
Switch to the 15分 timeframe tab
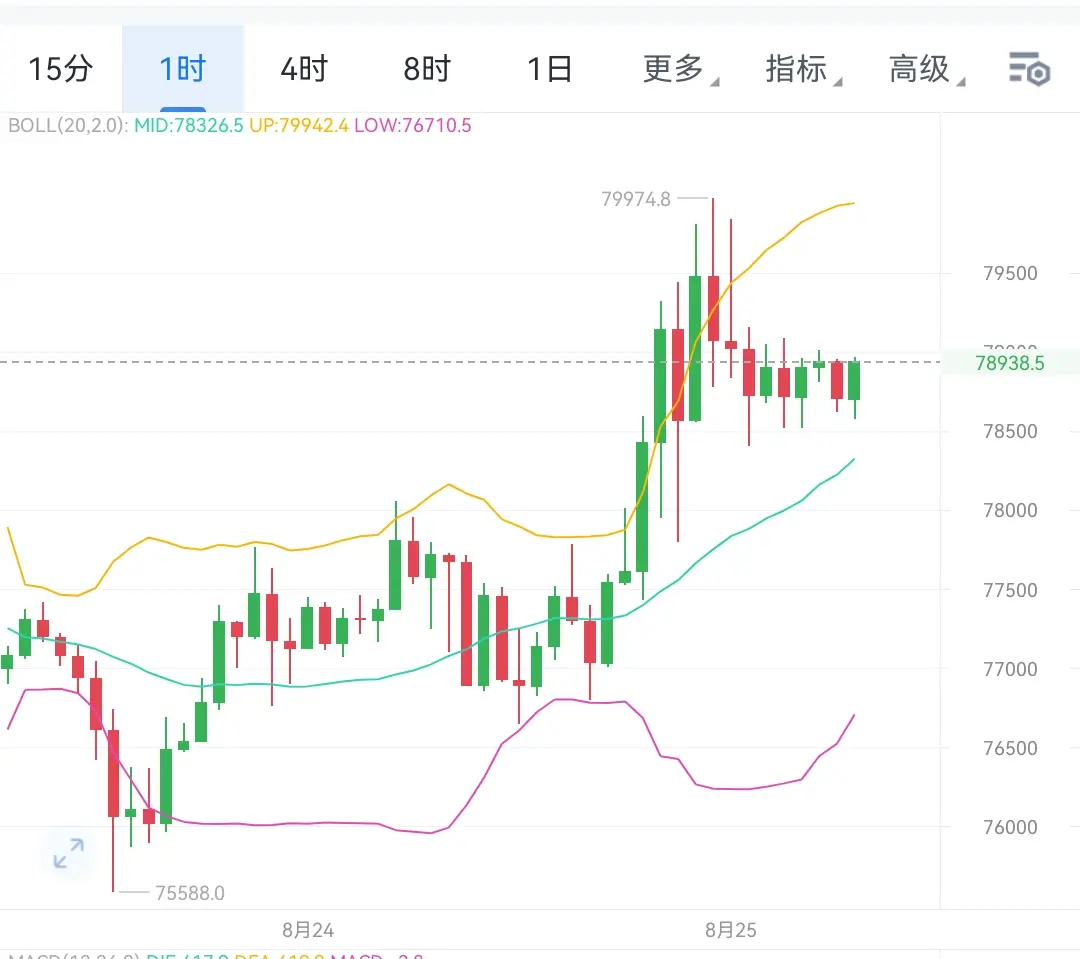61,69
